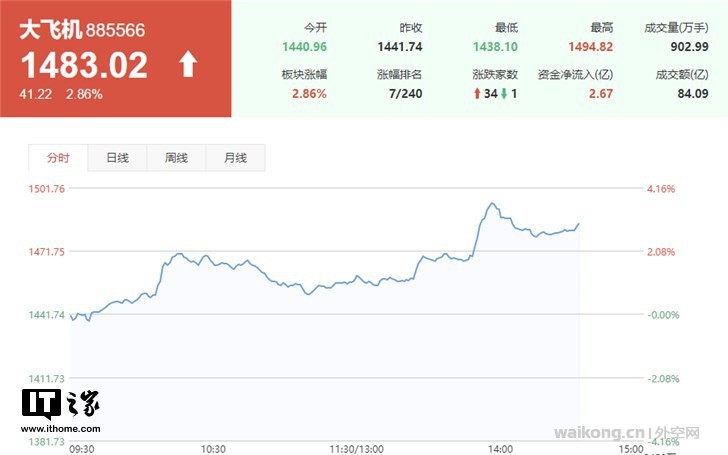
Task: Click the IT之家 logo watermark
Action: point(60,404)
